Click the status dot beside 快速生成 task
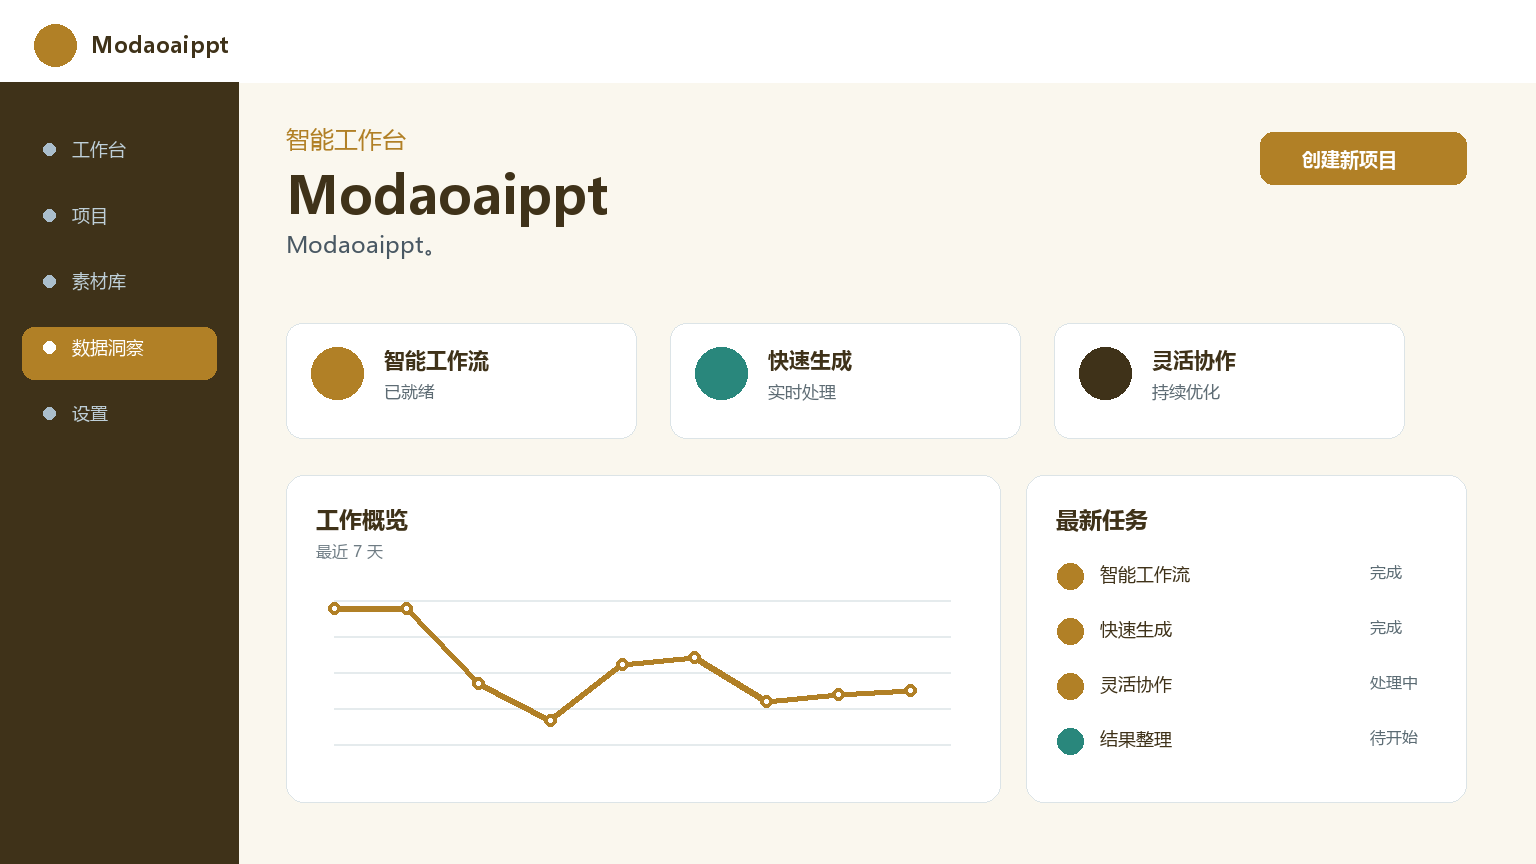 coord(1070,631)
